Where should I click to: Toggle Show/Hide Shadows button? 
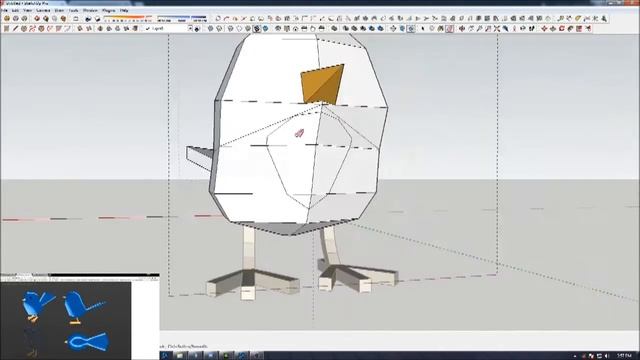[x=97, y=19]
